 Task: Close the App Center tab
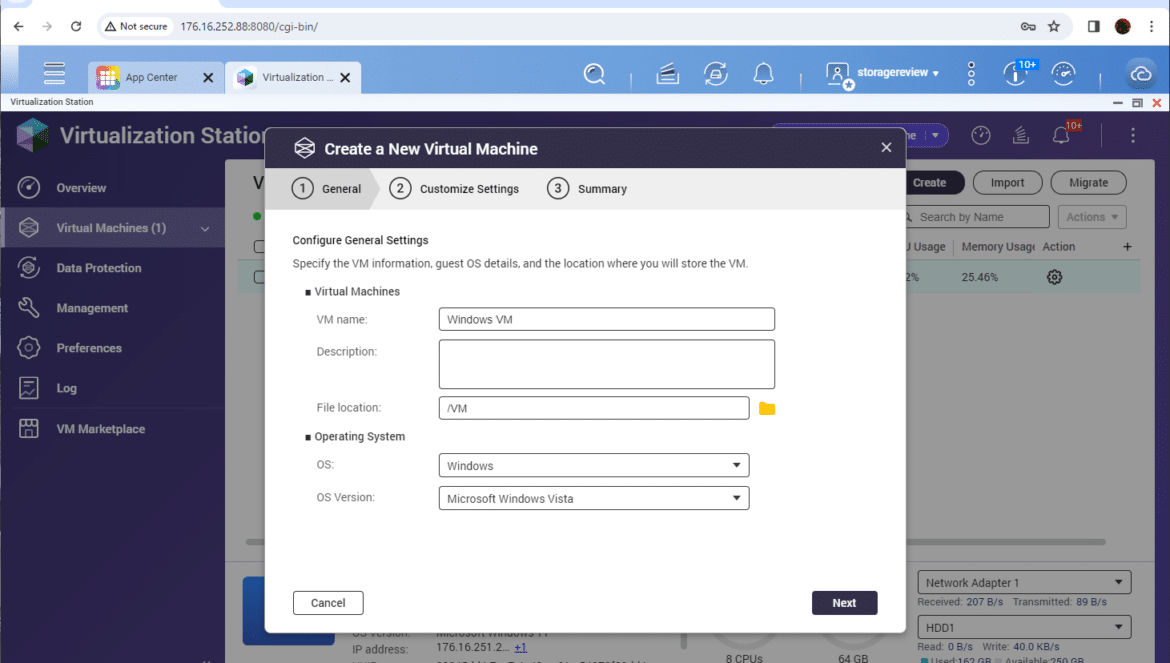208,78
